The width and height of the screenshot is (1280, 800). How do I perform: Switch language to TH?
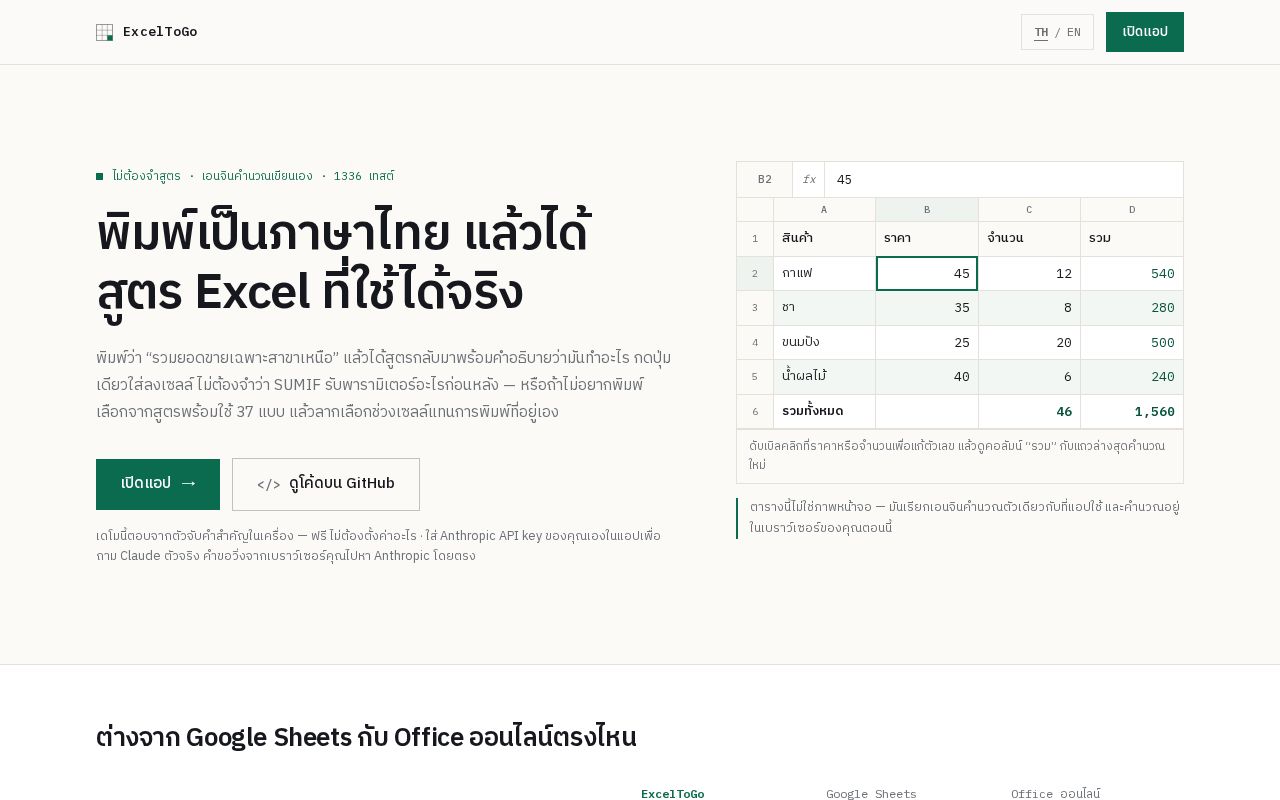[x=1041, y=32]
